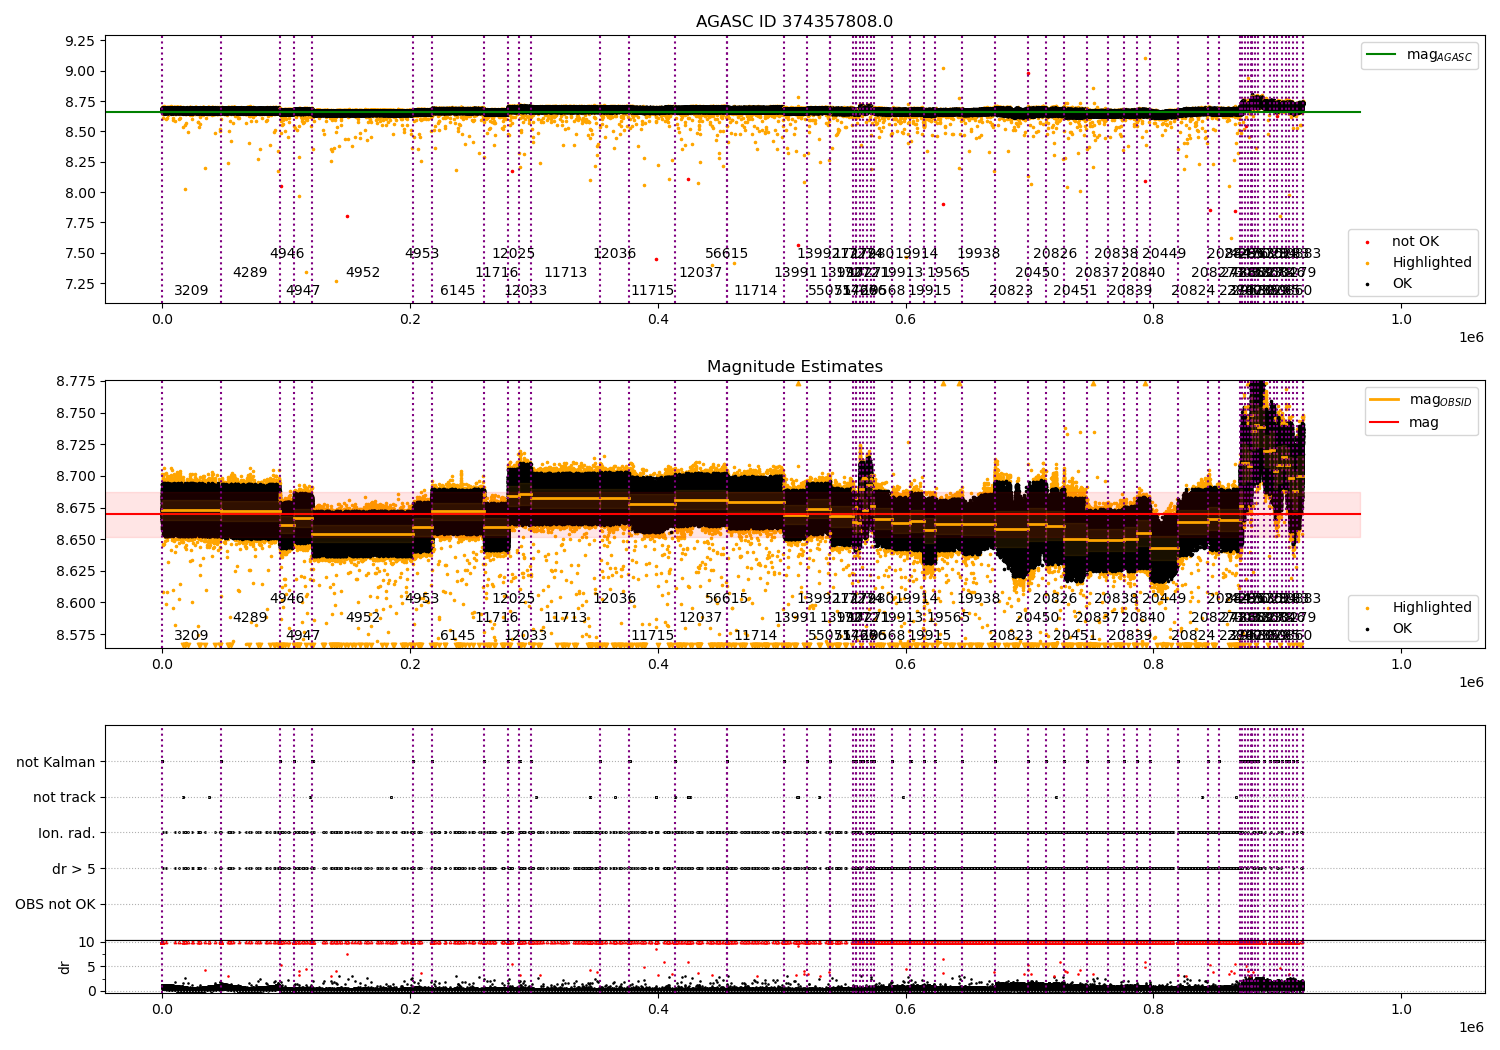Click the 'AGASC ID 374357808.0' plot title

[x=795, y=22]
